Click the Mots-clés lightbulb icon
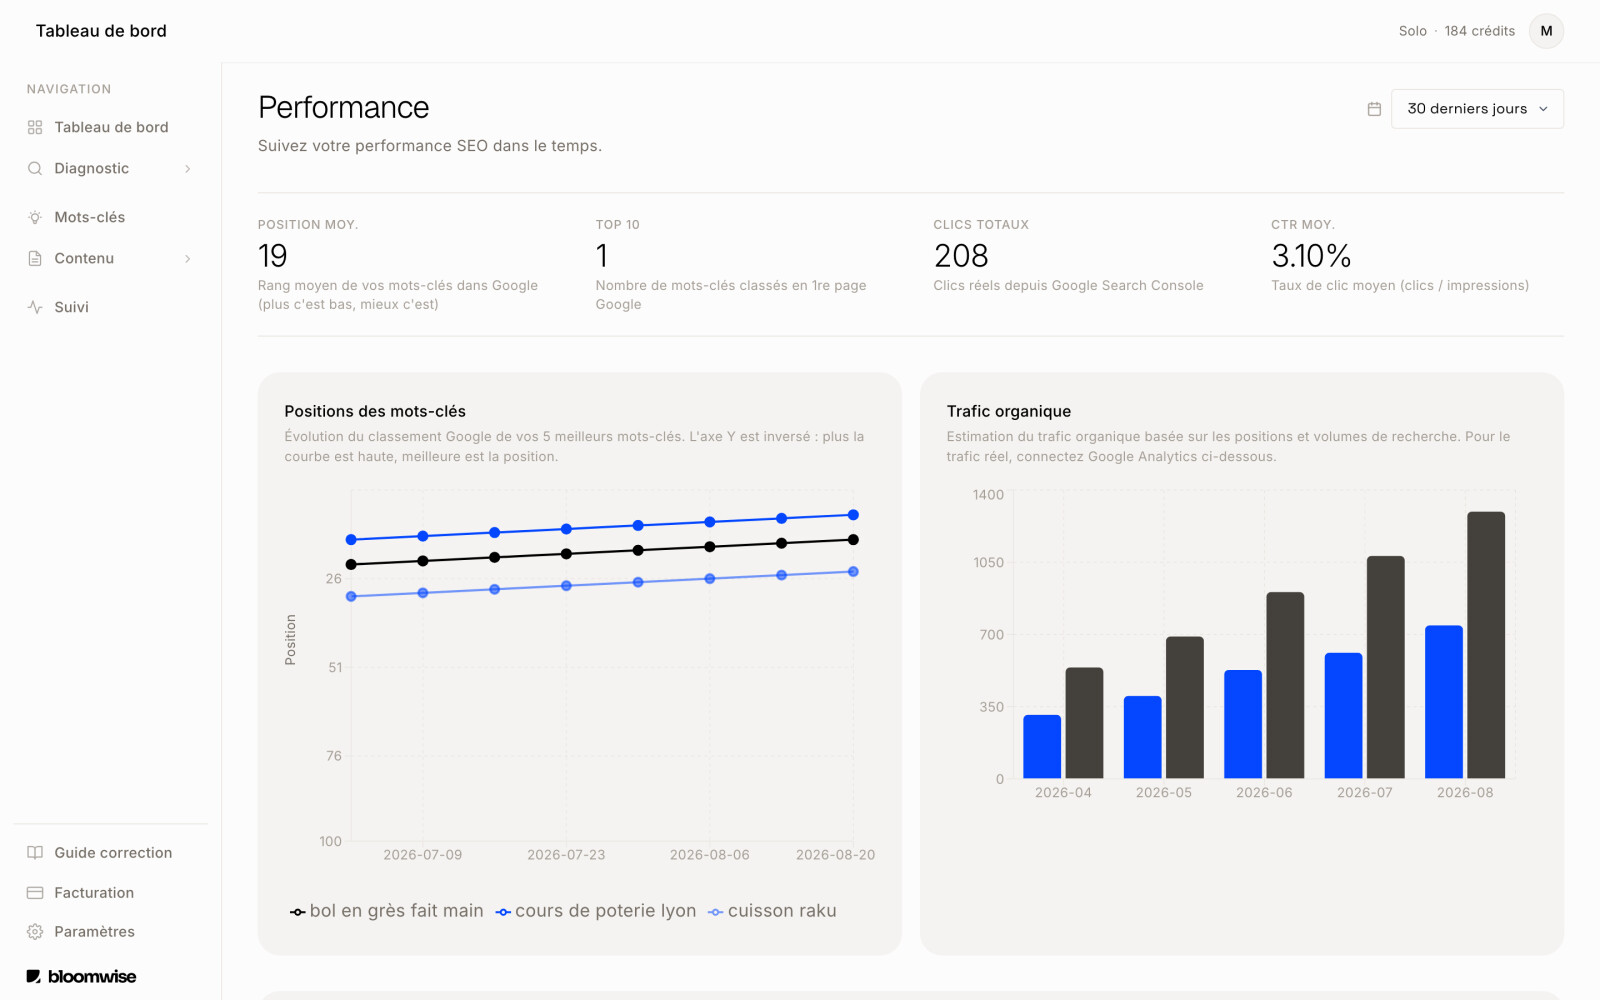 [x=35, y=217]
